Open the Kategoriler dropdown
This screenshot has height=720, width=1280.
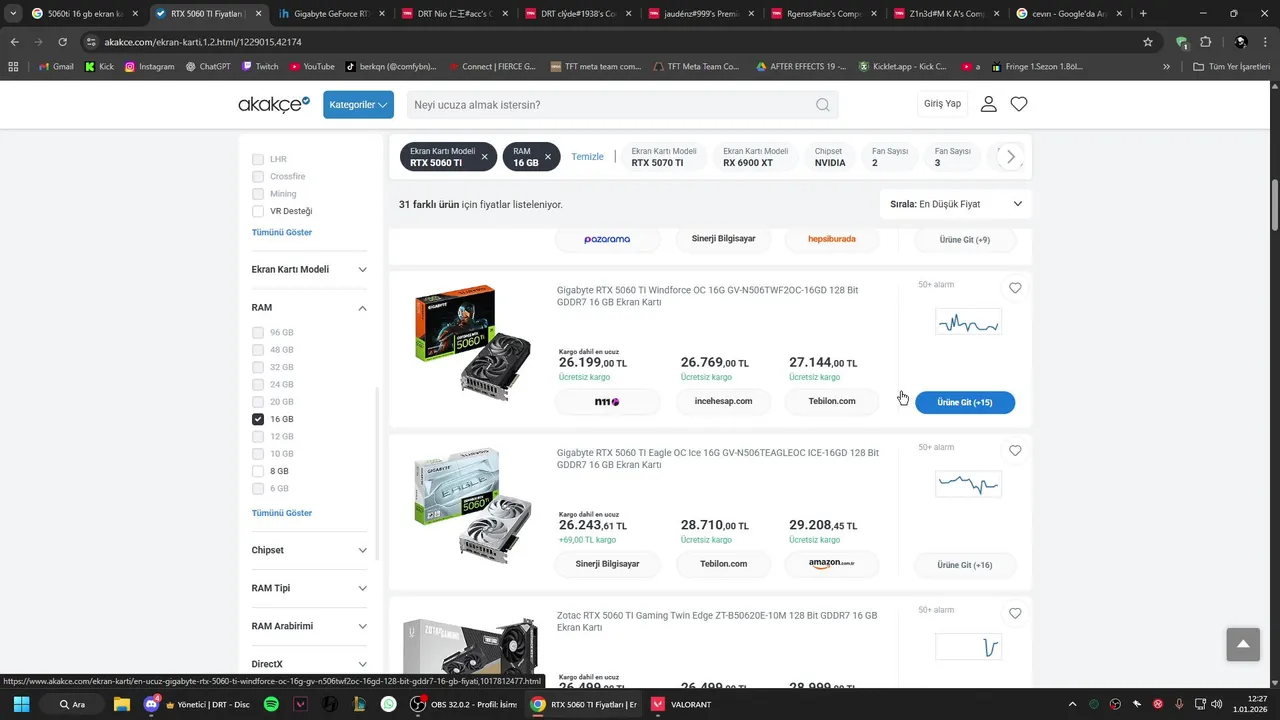click(358, 105)
